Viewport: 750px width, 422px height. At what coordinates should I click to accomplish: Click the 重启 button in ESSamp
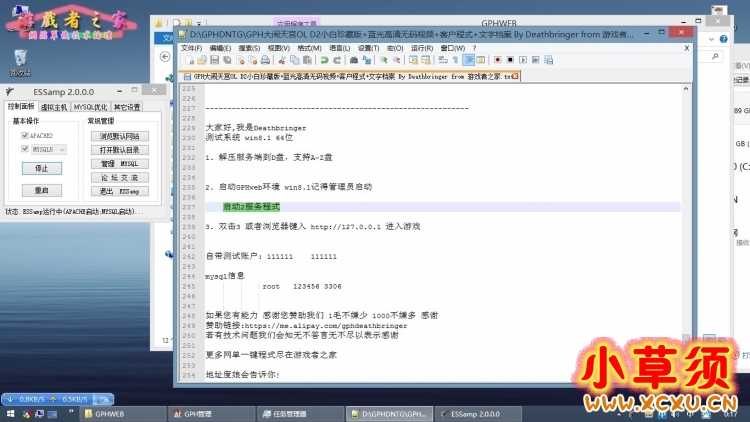[x=42, y=190]
